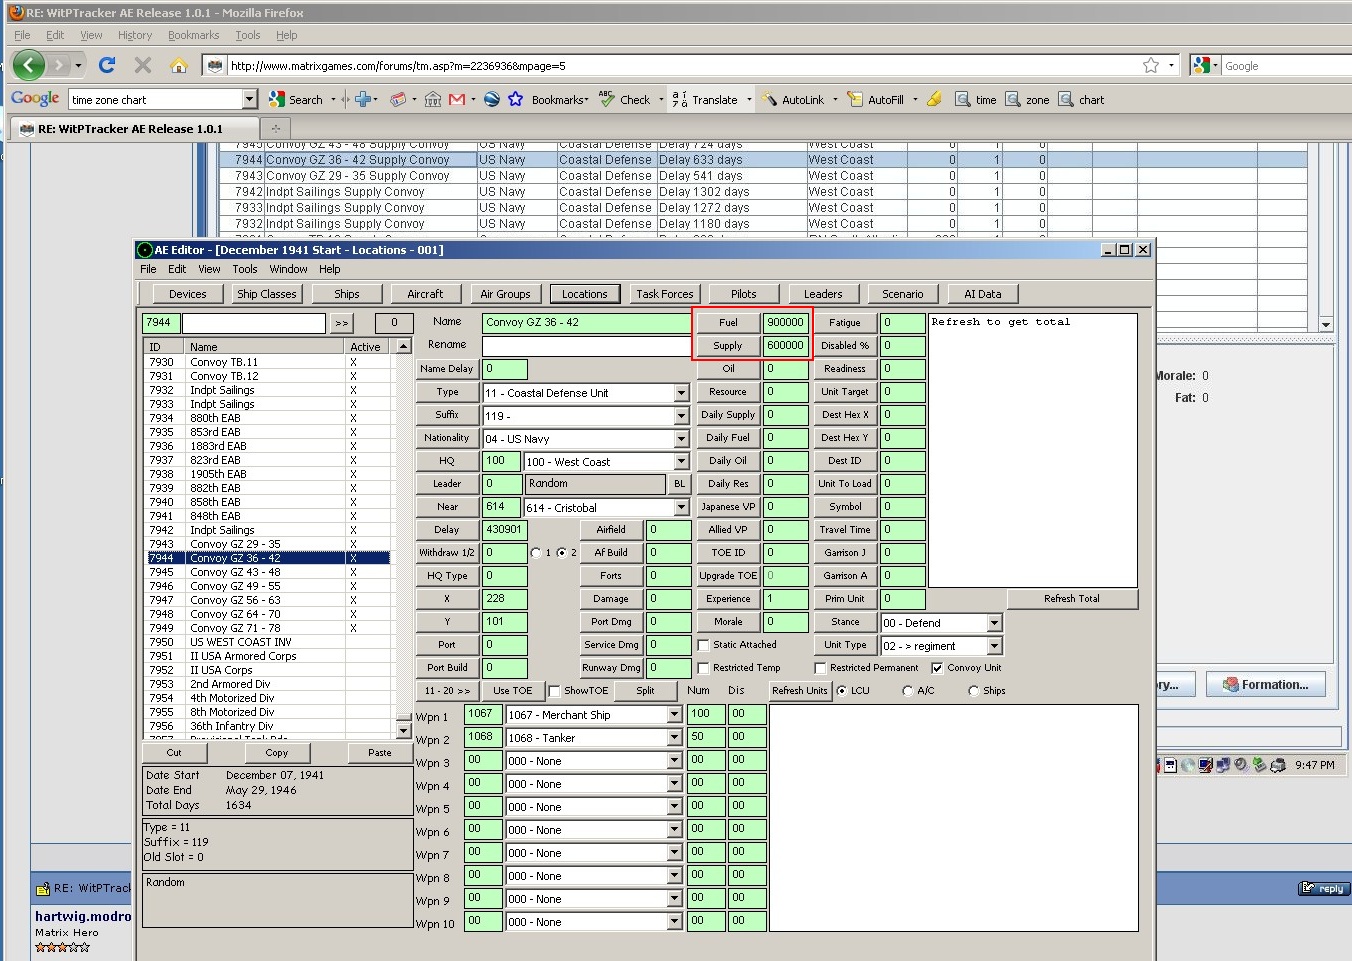This screenshot has height=961, width=1352.
Task: Find the word 'chart' toolbar button
Action: [1082, 100]
